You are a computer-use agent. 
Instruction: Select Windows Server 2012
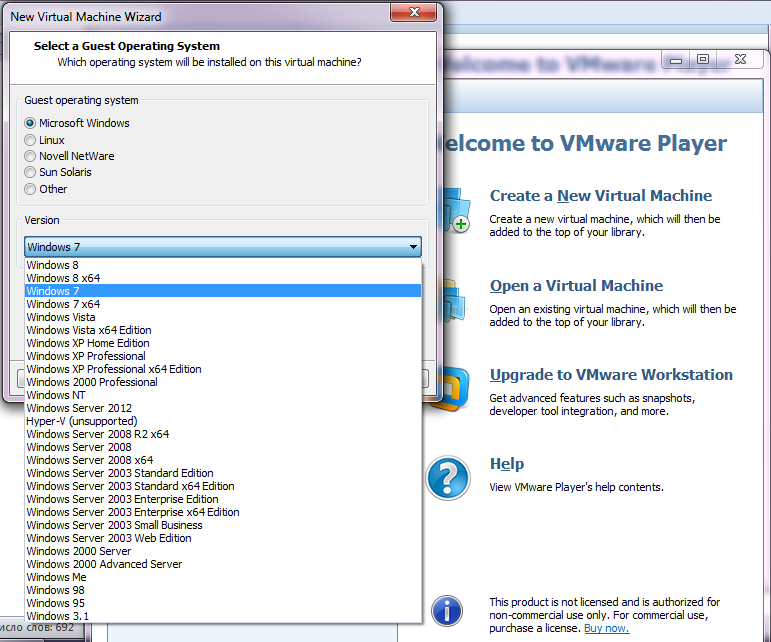[223, 408]
